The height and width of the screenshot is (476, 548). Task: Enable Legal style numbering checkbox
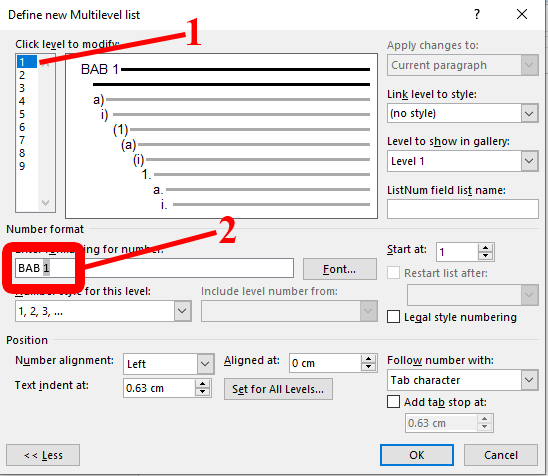(394, 317)
